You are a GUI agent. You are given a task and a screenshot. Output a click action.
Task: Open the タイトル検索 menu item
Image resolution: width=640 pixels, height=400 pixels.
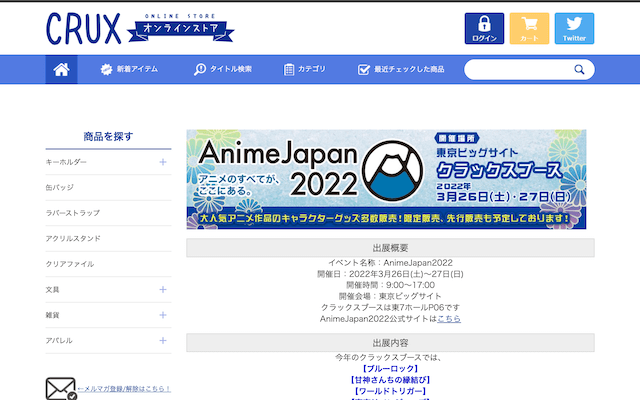click(222, 69)
